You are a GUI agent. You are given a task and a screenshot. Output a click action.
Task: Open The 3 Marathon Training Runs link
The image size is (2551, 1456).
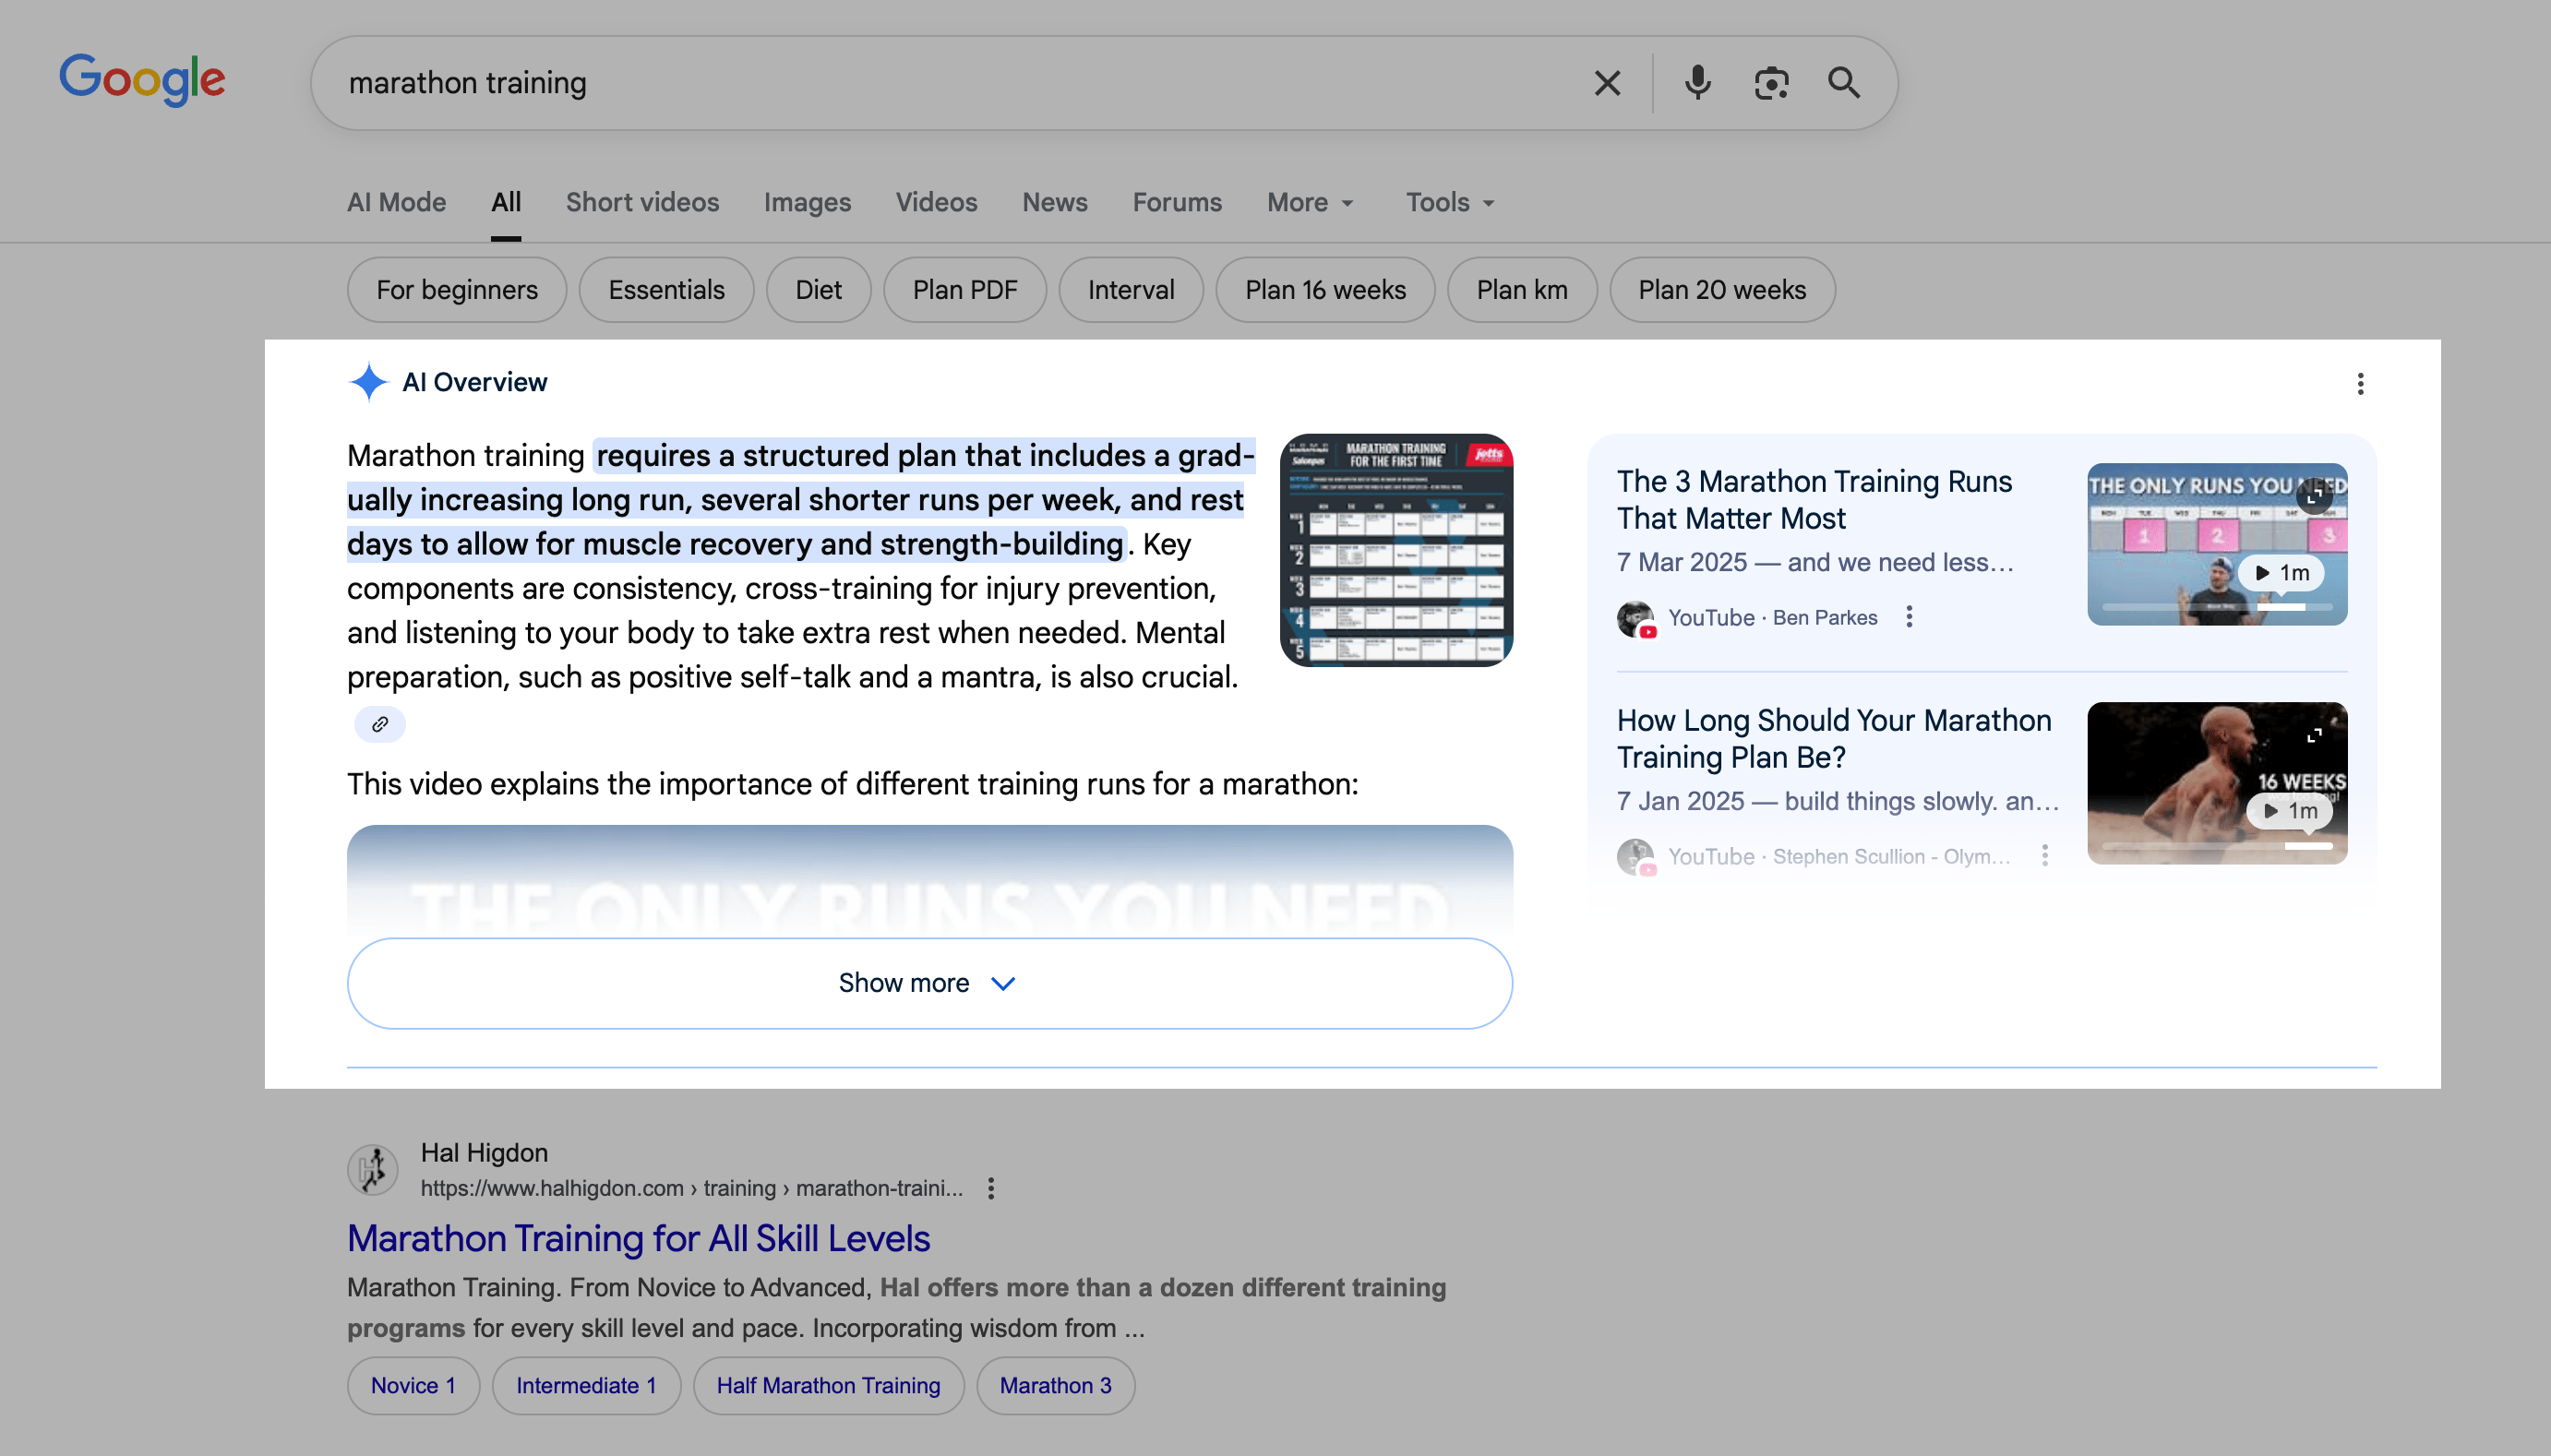click(x=1814, y=500)
